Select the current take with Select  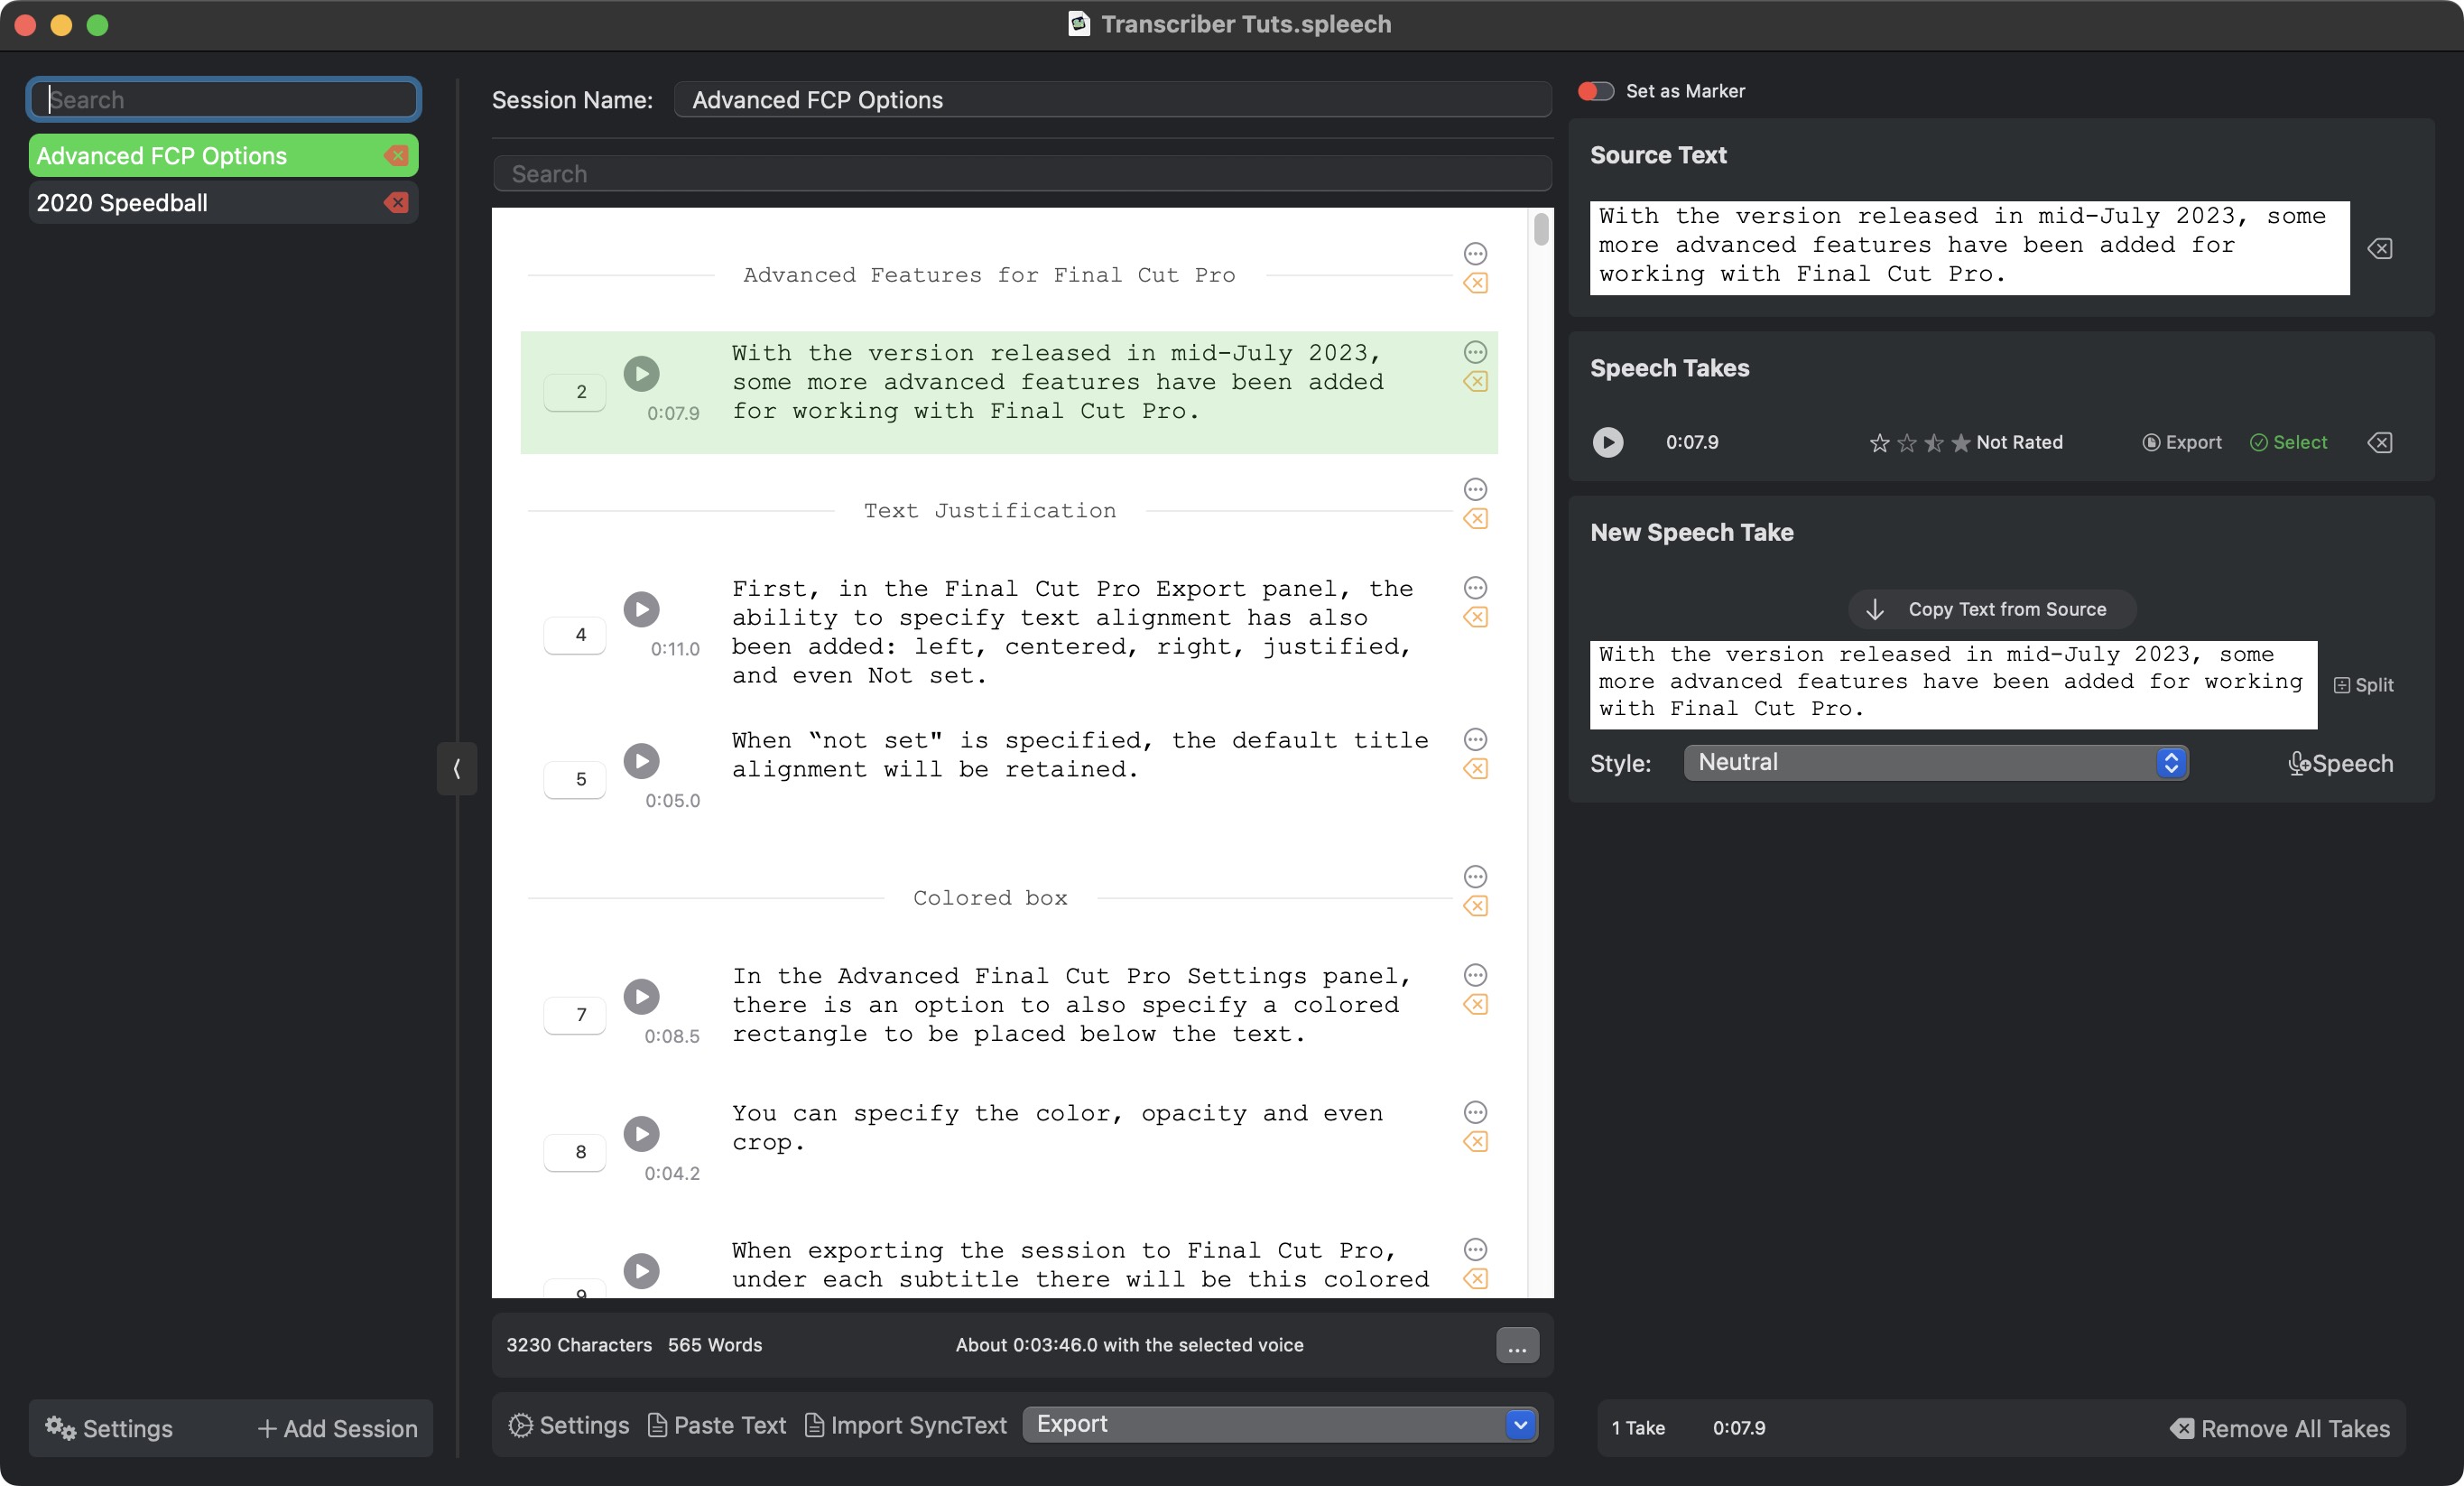point(2288,442)
